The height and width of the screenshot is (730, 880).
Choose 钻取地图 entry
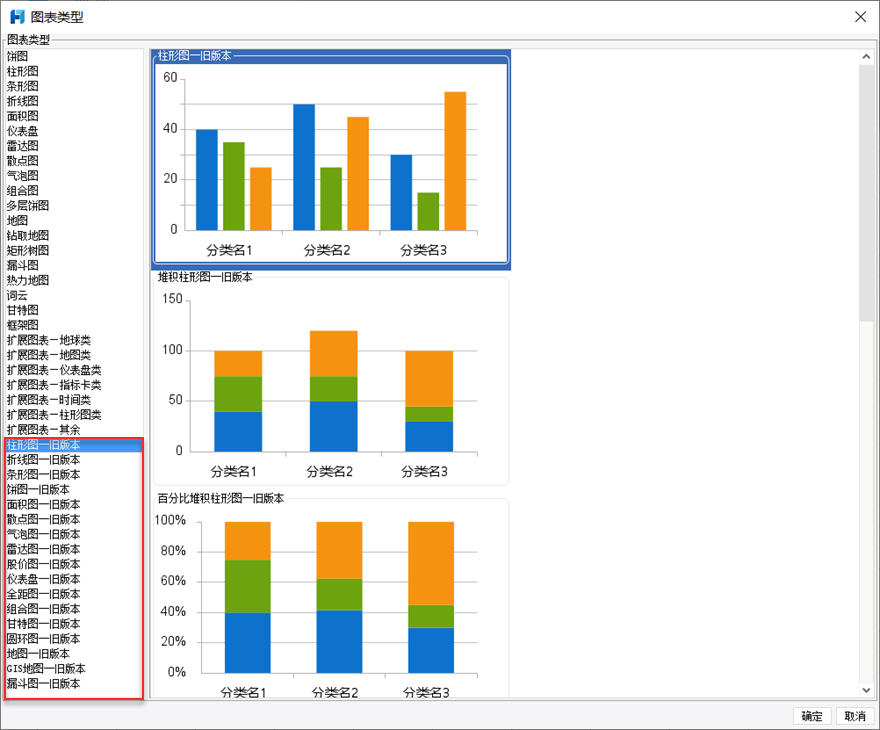(28, 235)
